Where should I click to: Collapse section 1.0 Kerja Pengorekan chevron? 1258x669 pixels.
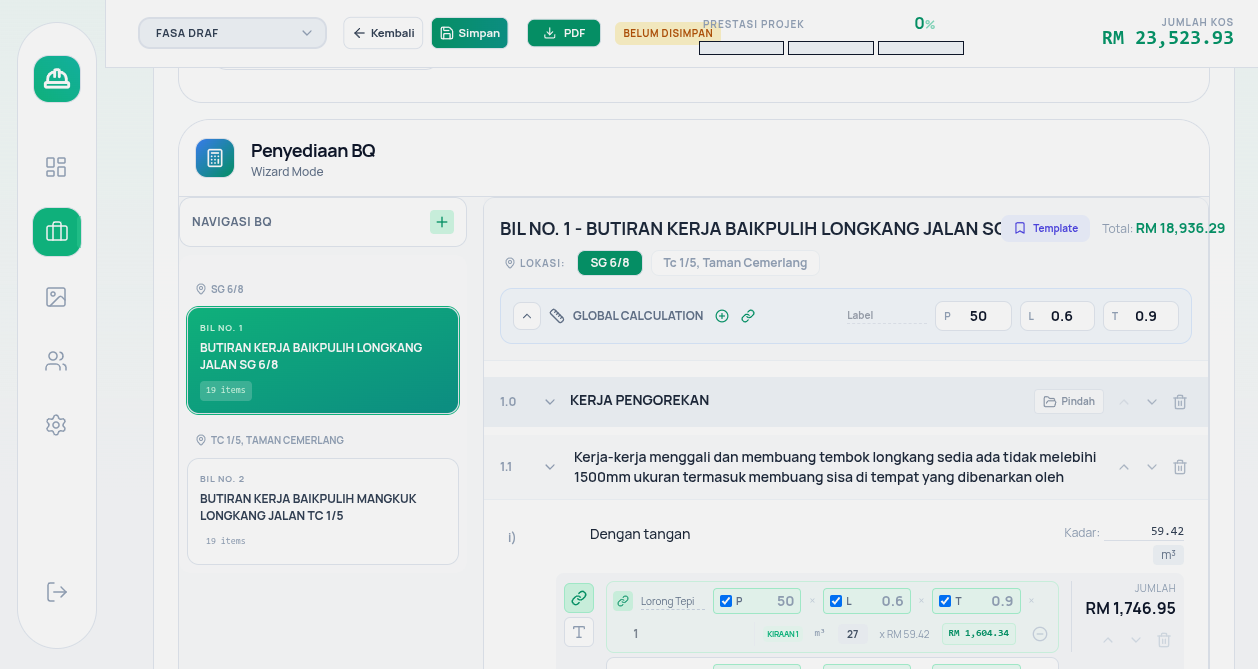coord(549,402)
